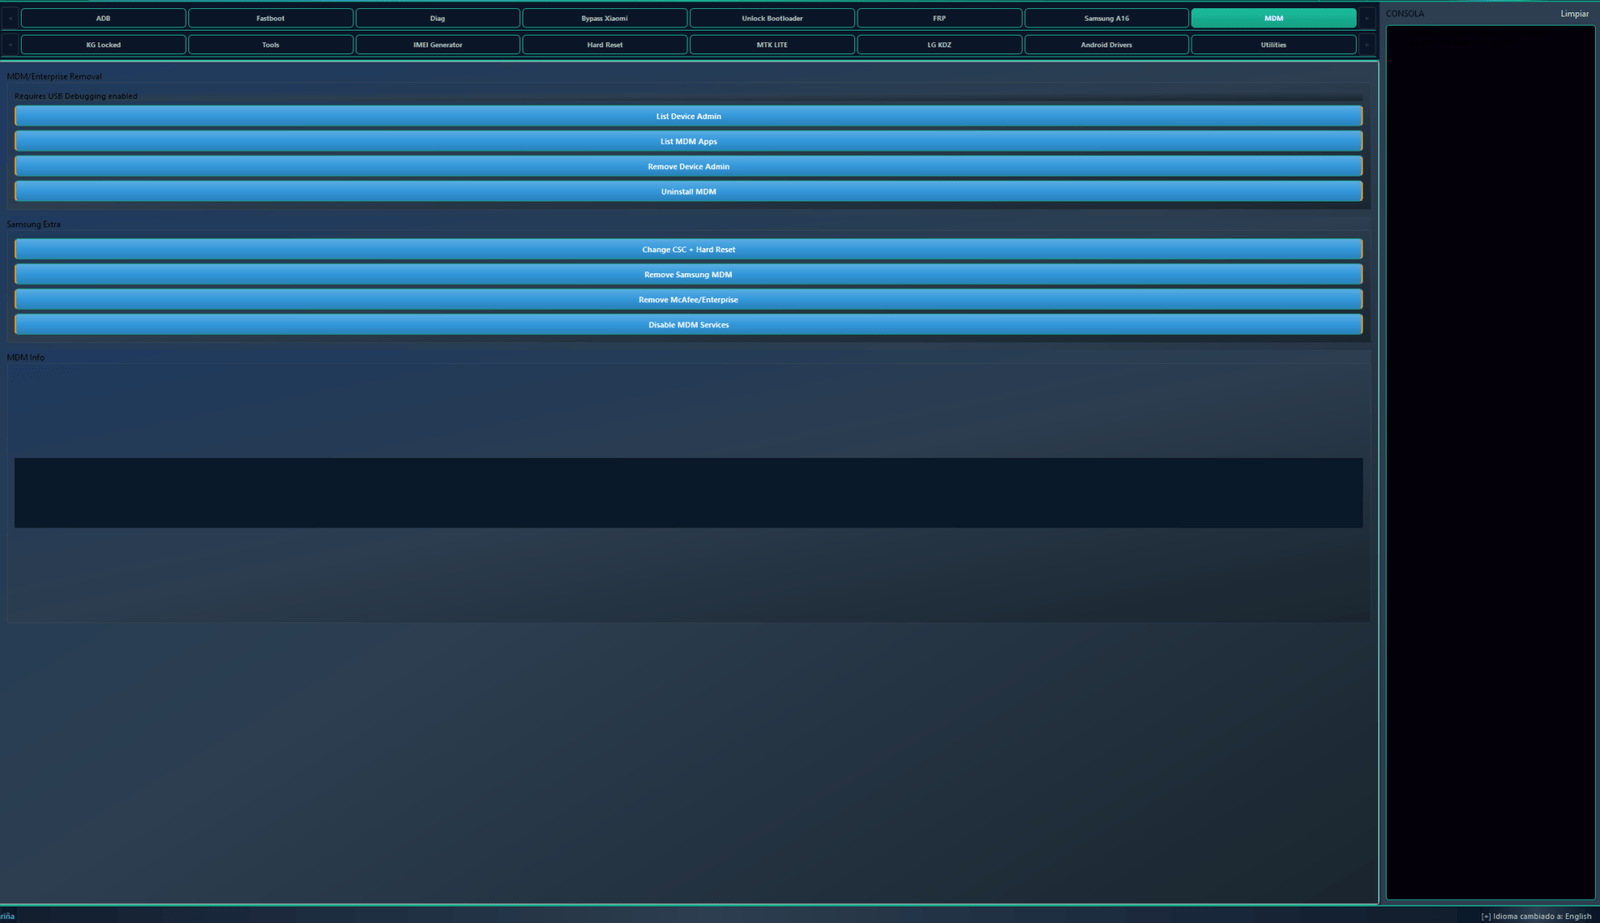The height and width of the screenshot is (923, 1600).
Task: Switch to the Fastboot tab
Action: pos(270,18)
